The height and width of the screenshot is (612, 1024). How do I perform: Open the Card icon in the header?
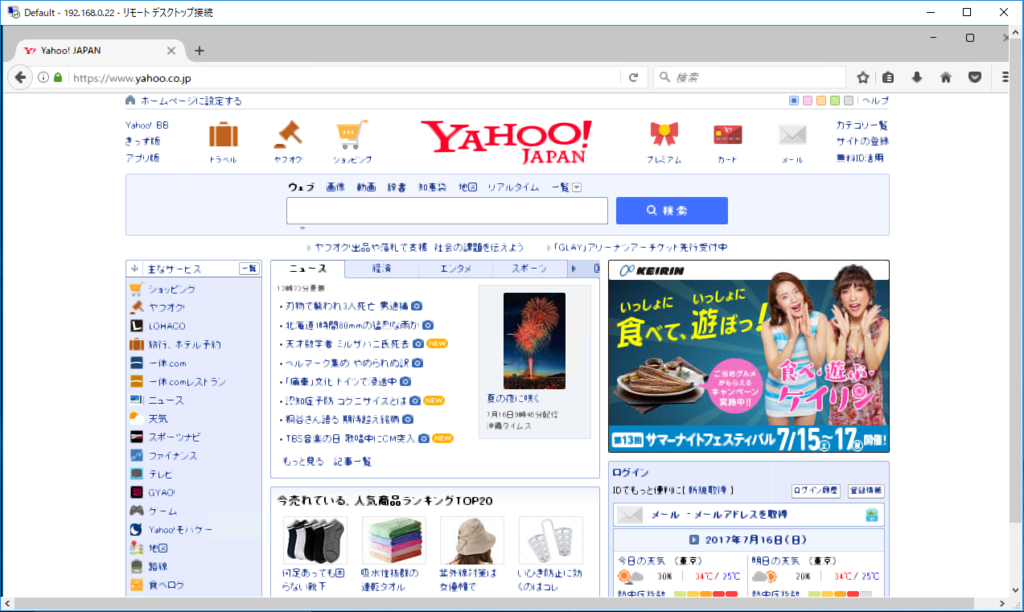[728, 135]
